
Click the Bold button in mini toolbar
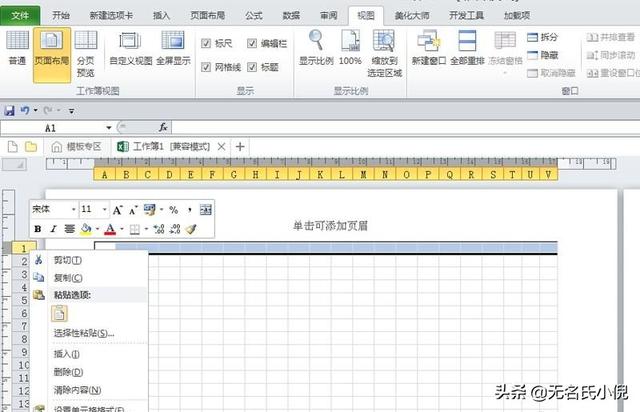38,229
